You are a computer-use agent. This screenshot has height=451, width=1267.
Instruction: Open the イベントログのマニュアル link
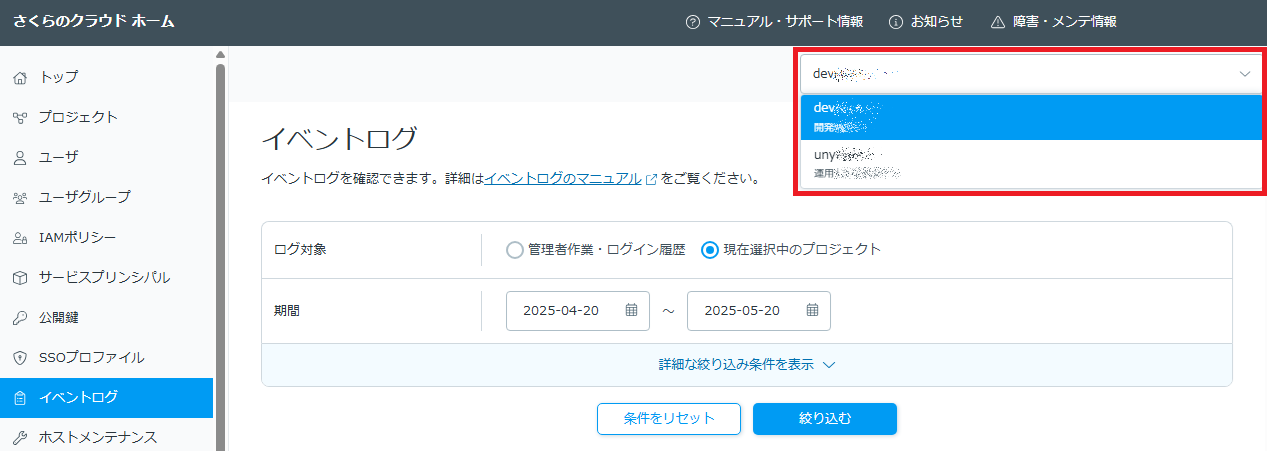(x=563, y=179)
